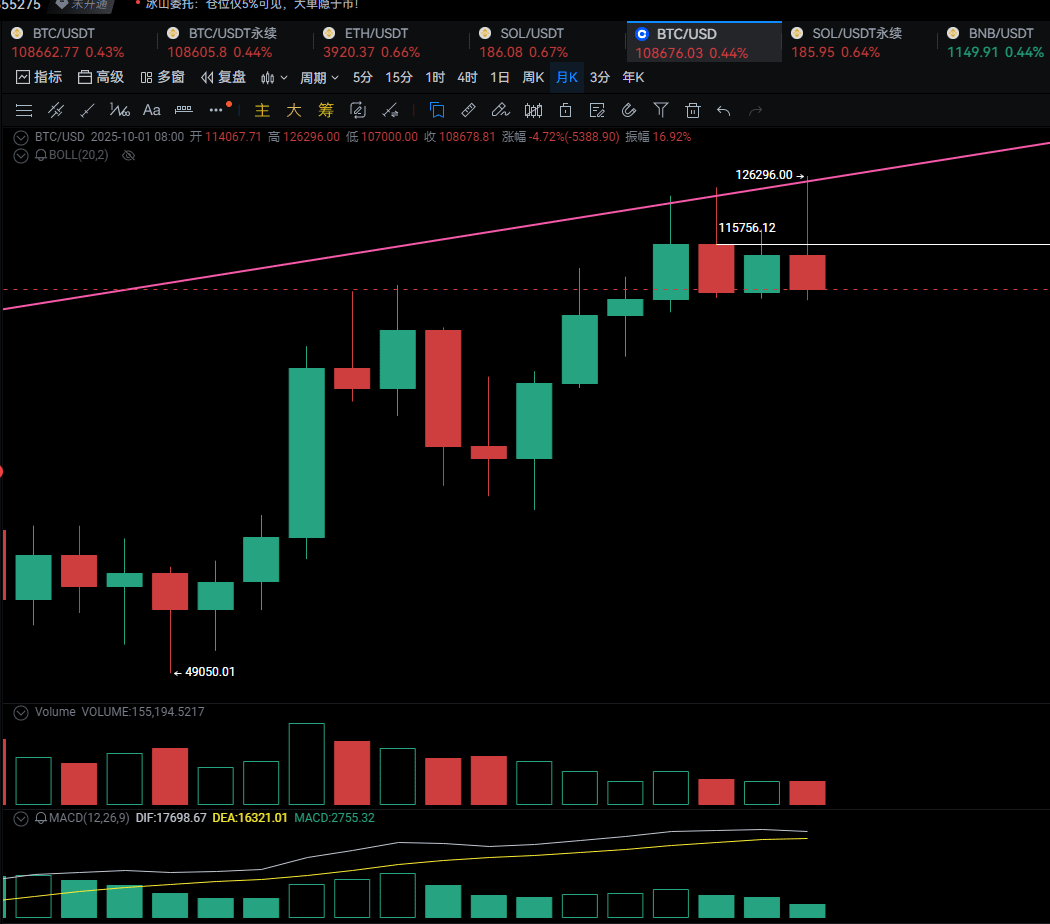
Task: Click the 复盘 replay button
Action: tap(223, 77)
